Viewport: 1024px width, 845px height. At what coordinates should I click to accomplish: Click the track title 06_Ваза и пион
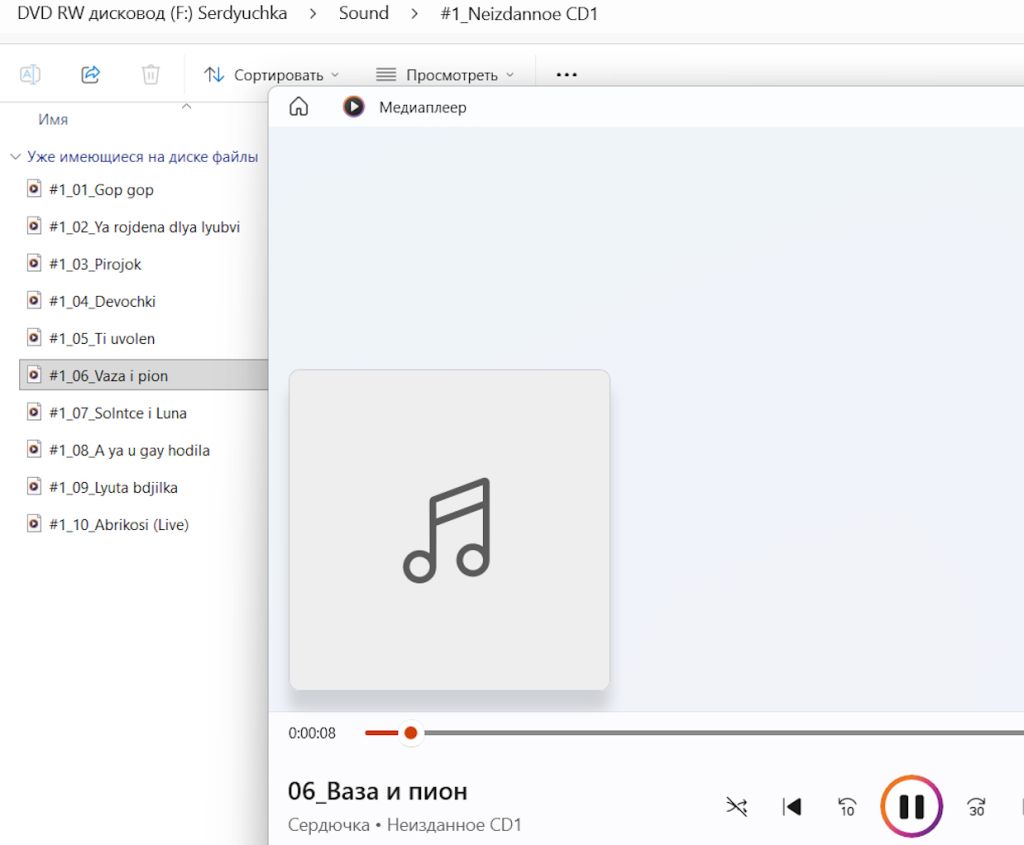(x=377, y=791)
